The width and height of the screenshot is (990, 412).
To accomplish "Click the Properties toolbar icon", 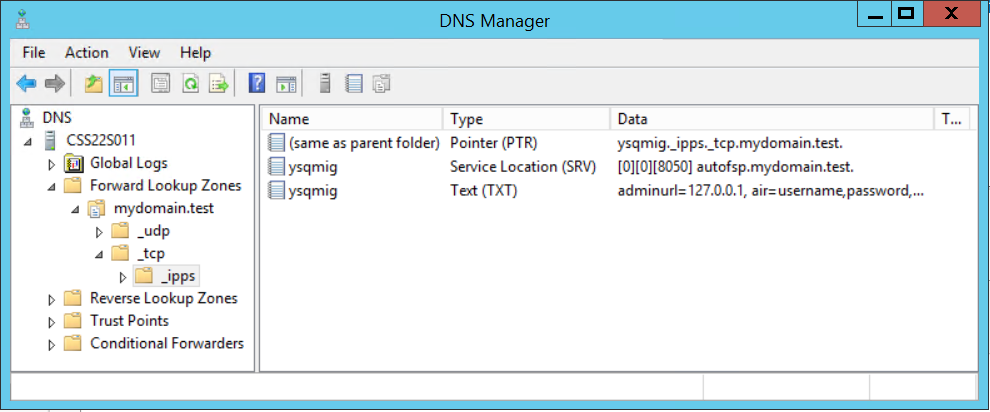I will tap(159, 84).
